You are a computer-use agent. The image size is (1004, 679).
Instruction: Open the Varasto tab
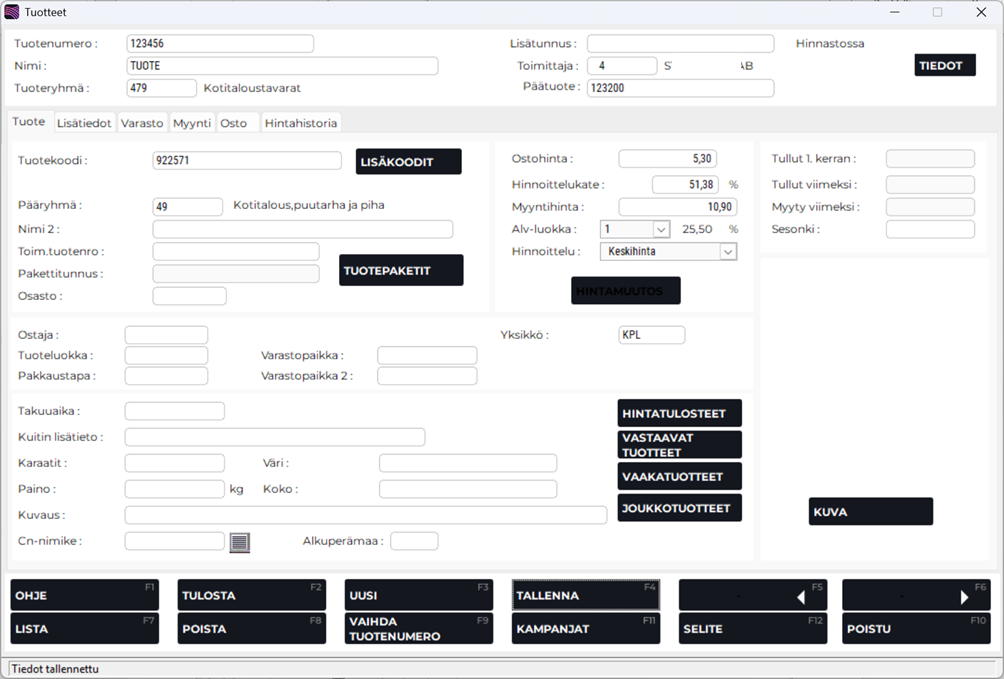141,123
